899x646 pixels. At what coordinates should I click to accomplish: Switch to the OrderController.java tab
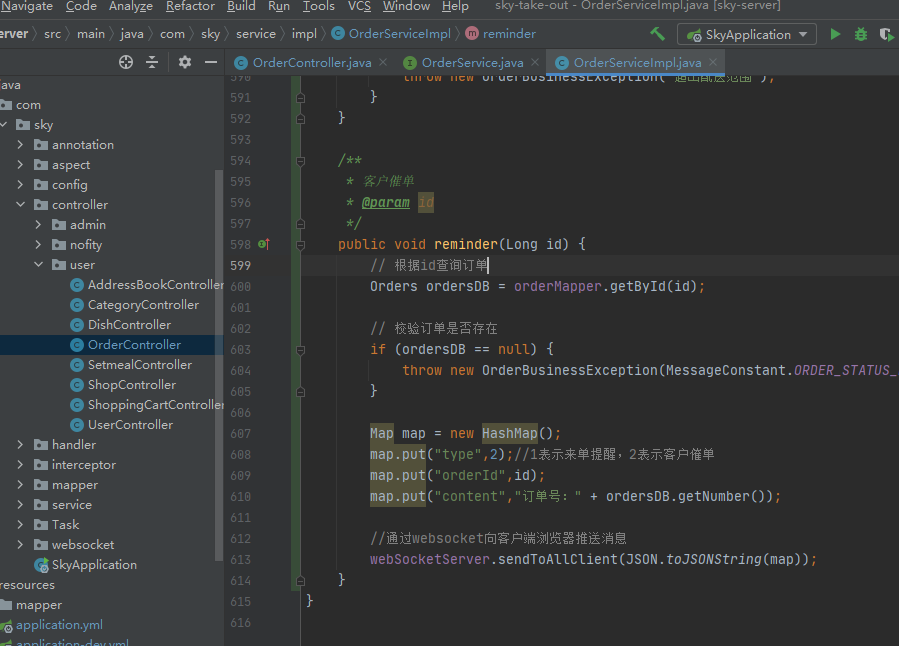click(311, 62)
